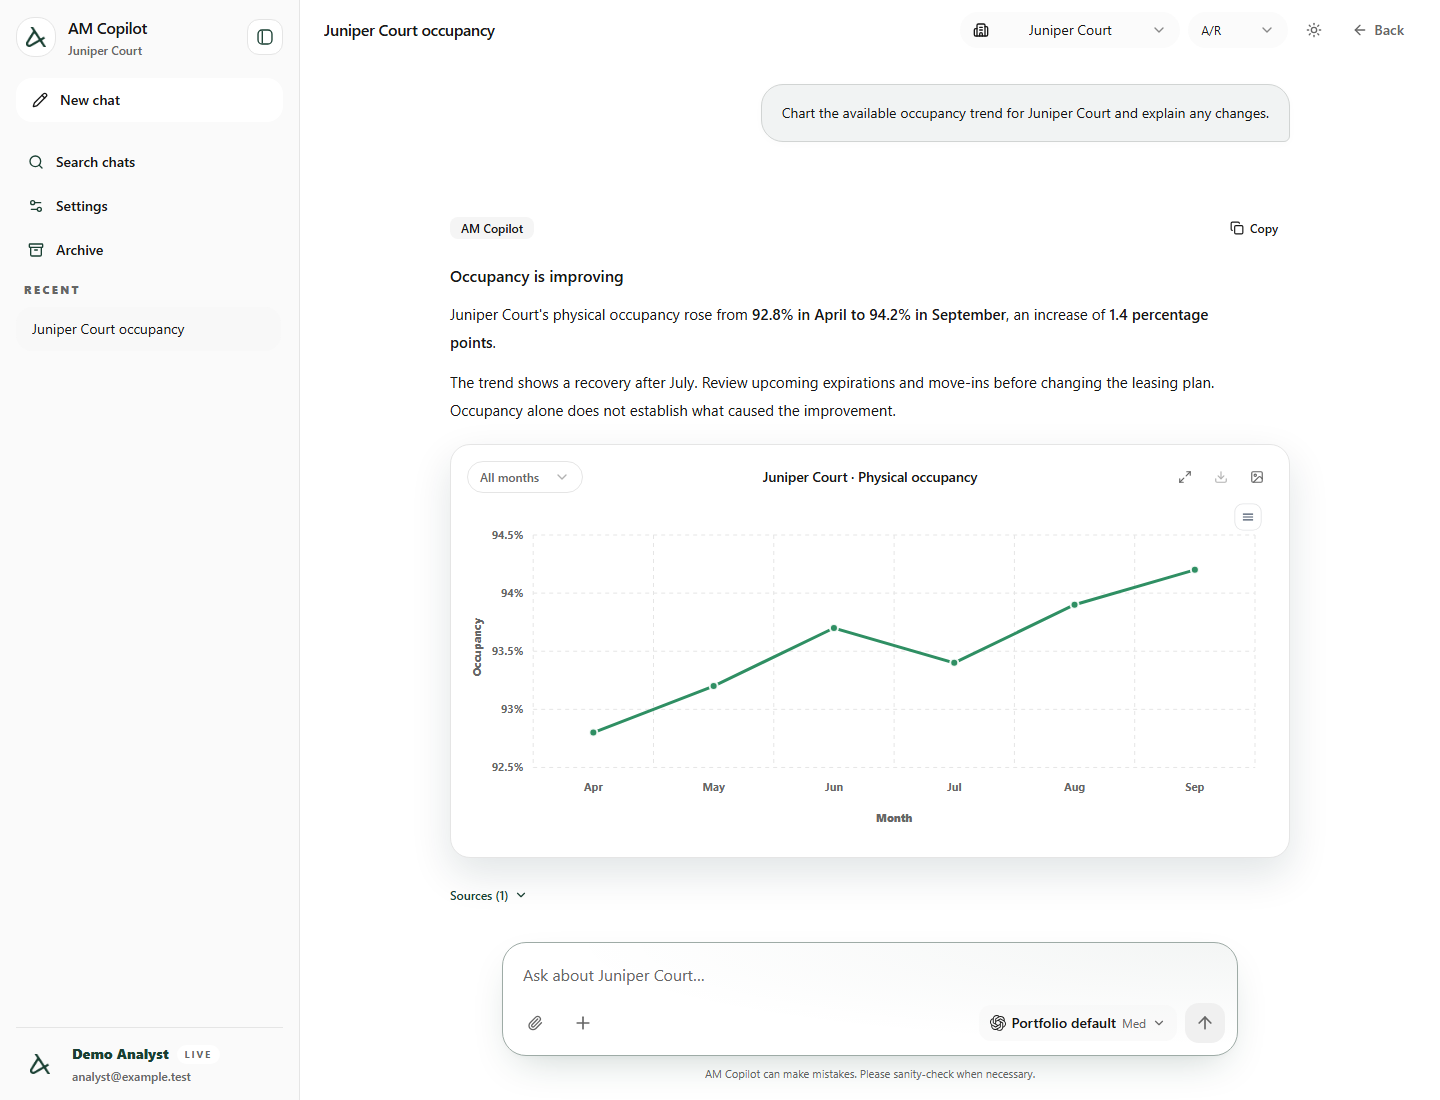Open the Settings page

pos(149,206)
